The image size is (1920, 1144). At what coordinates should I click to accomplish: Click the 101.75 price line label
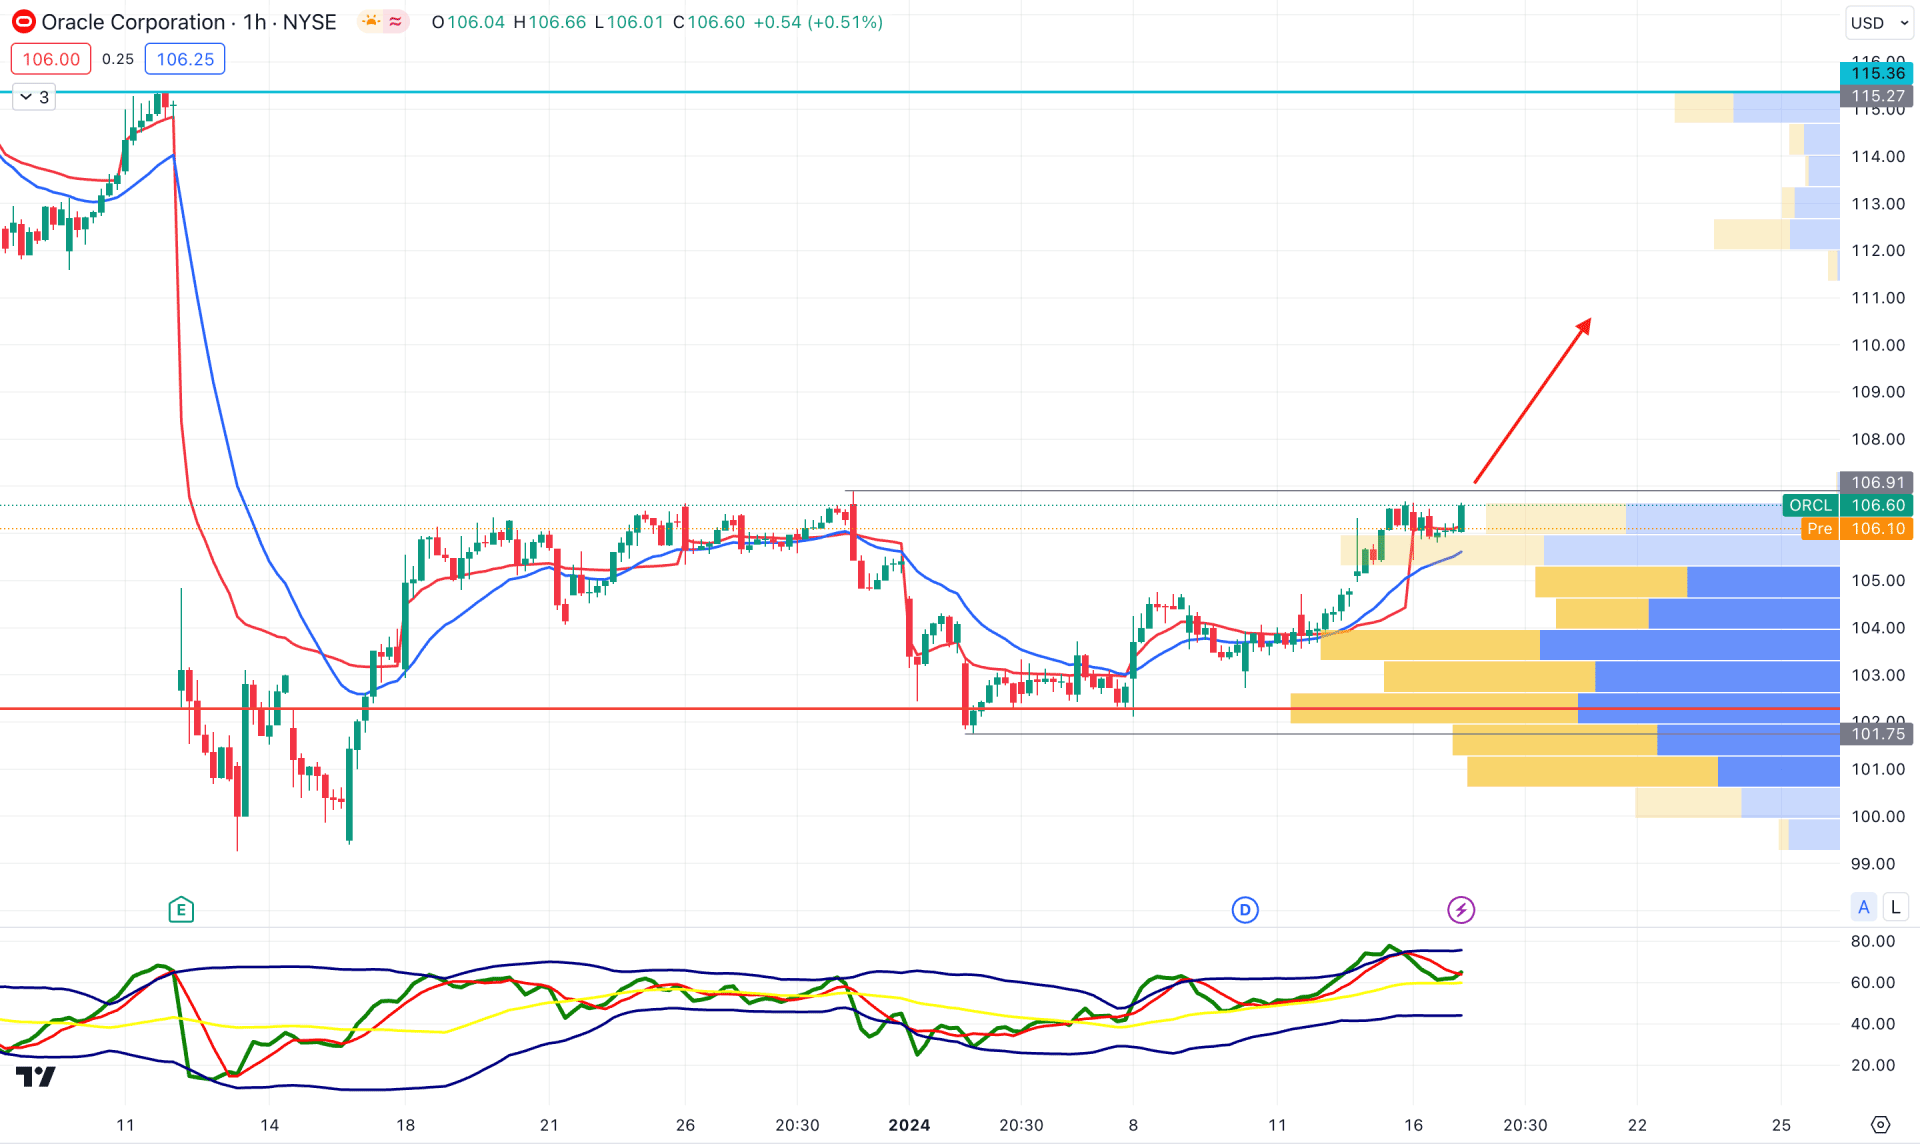tap(1877, 734)
